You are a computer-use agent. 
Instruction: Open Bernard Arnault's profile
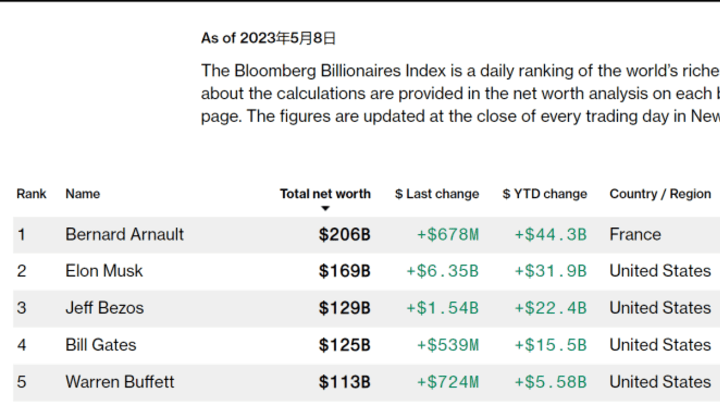[x=125, y=235]
